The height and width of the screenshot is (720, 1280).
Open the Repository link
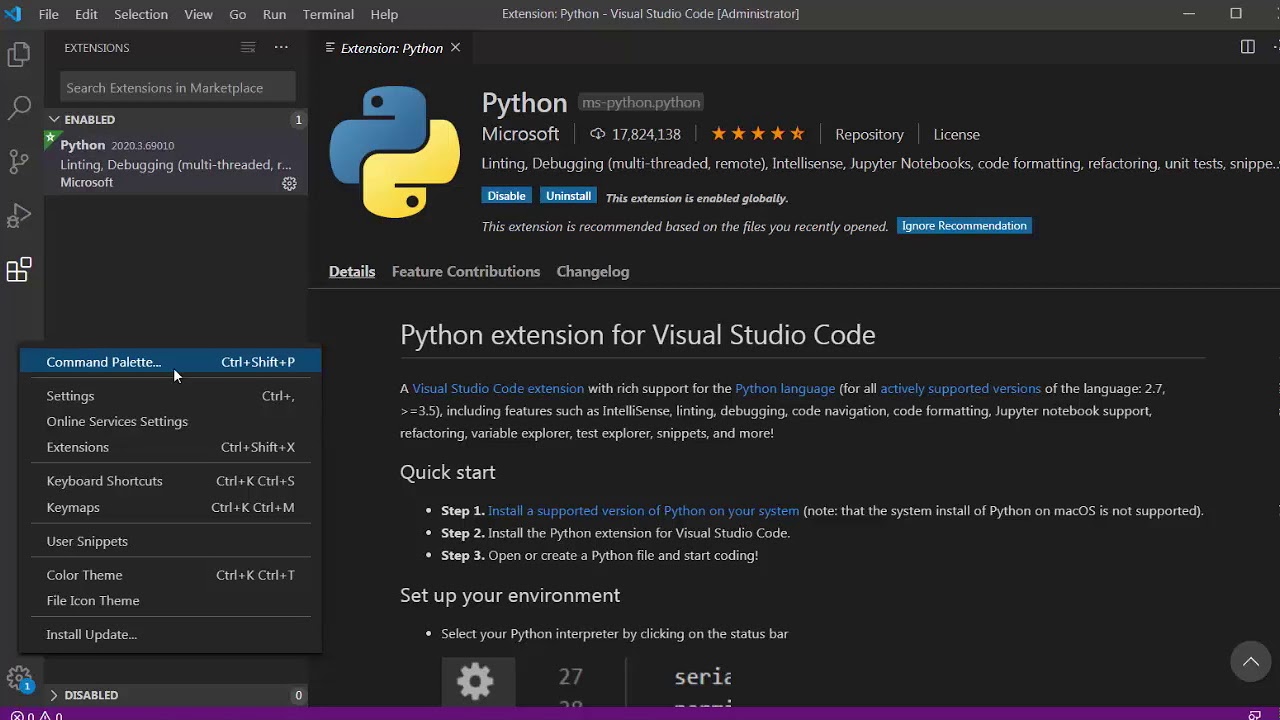869,134
